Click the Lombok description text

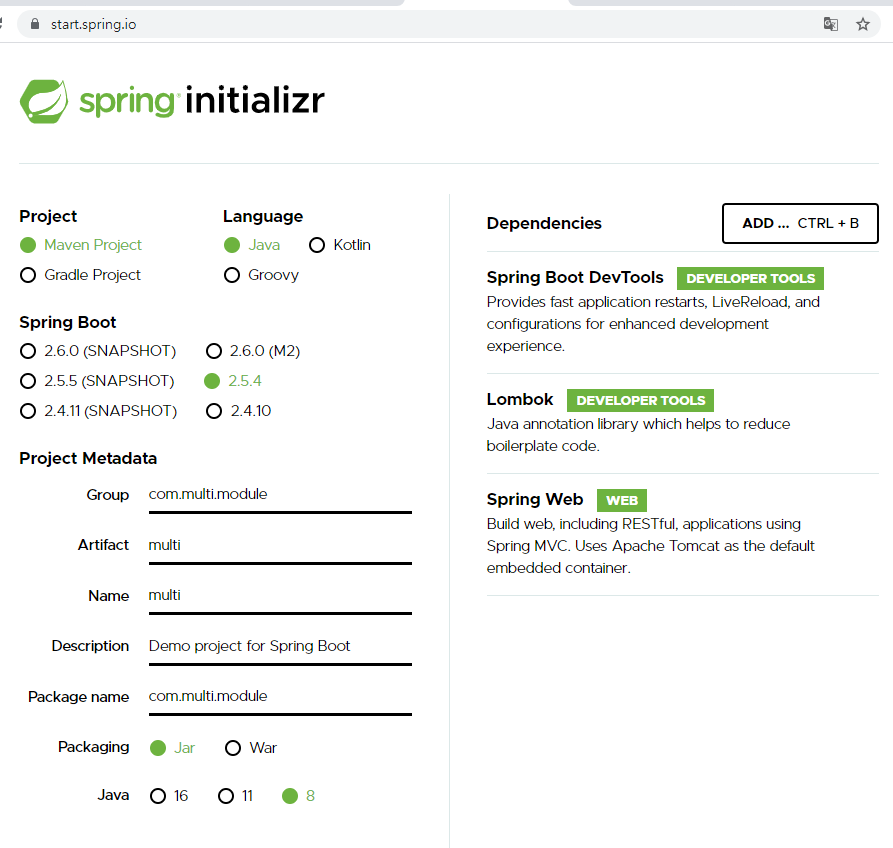[x=638, y=435]
